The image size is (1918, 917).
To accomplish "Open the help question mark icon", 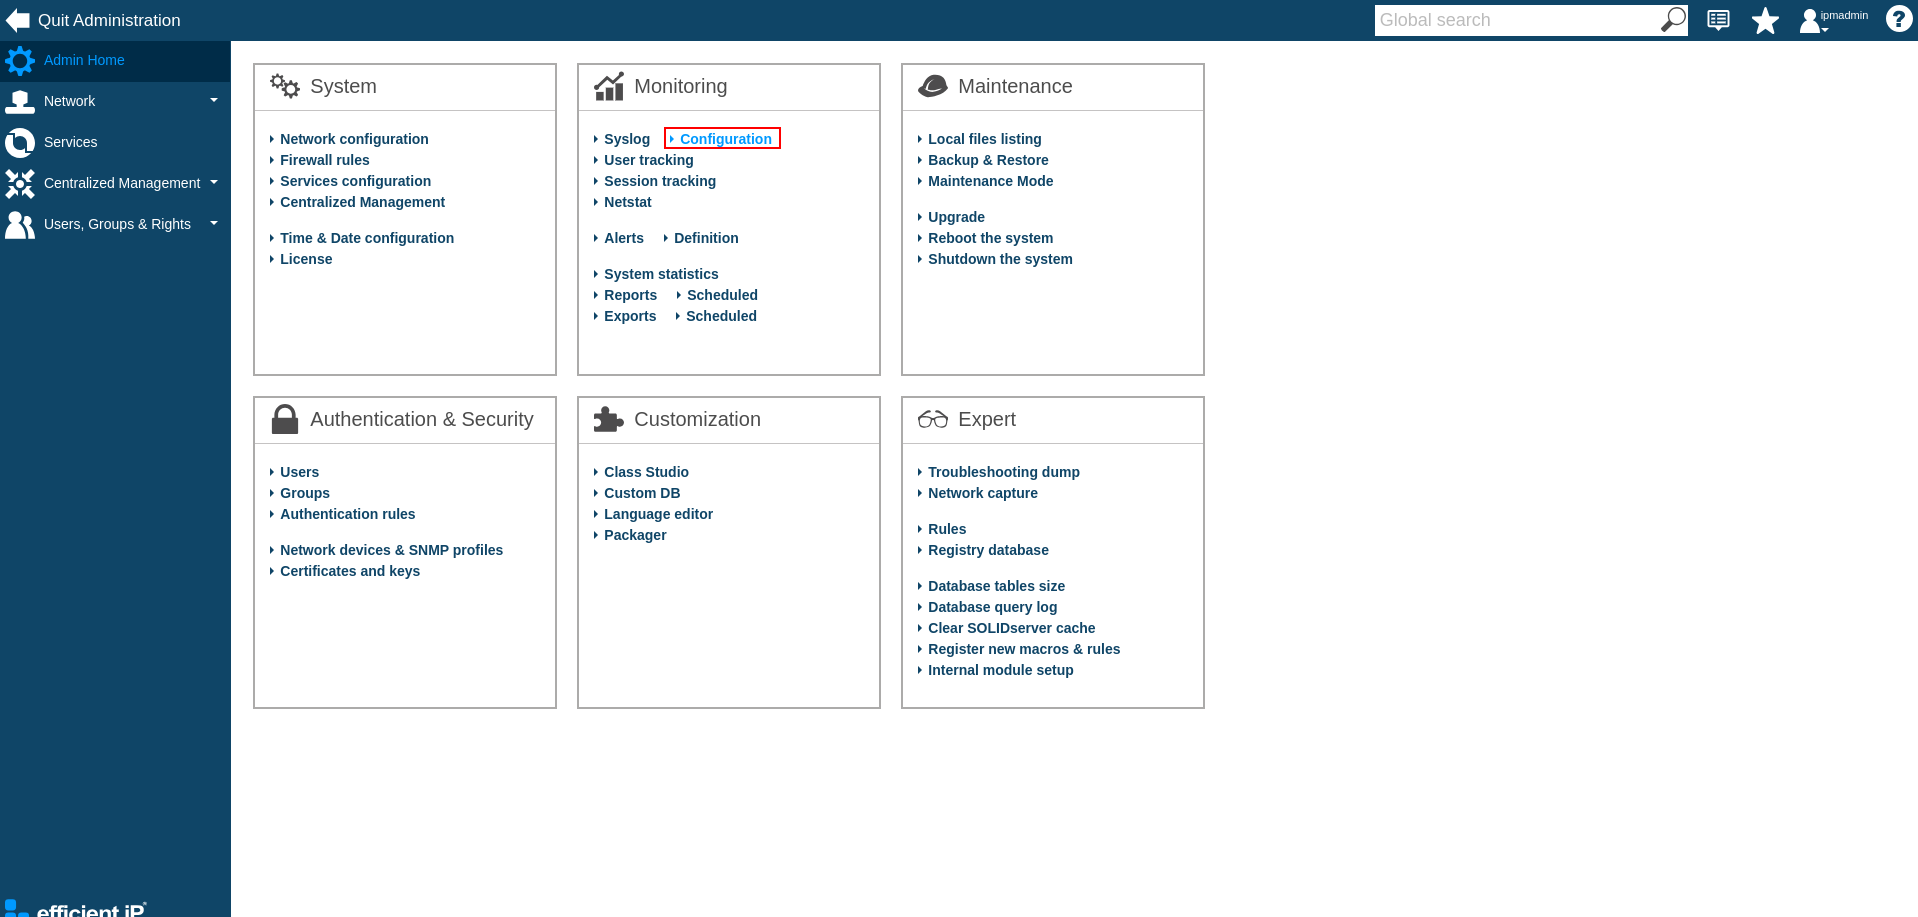I will [1897, 19].
